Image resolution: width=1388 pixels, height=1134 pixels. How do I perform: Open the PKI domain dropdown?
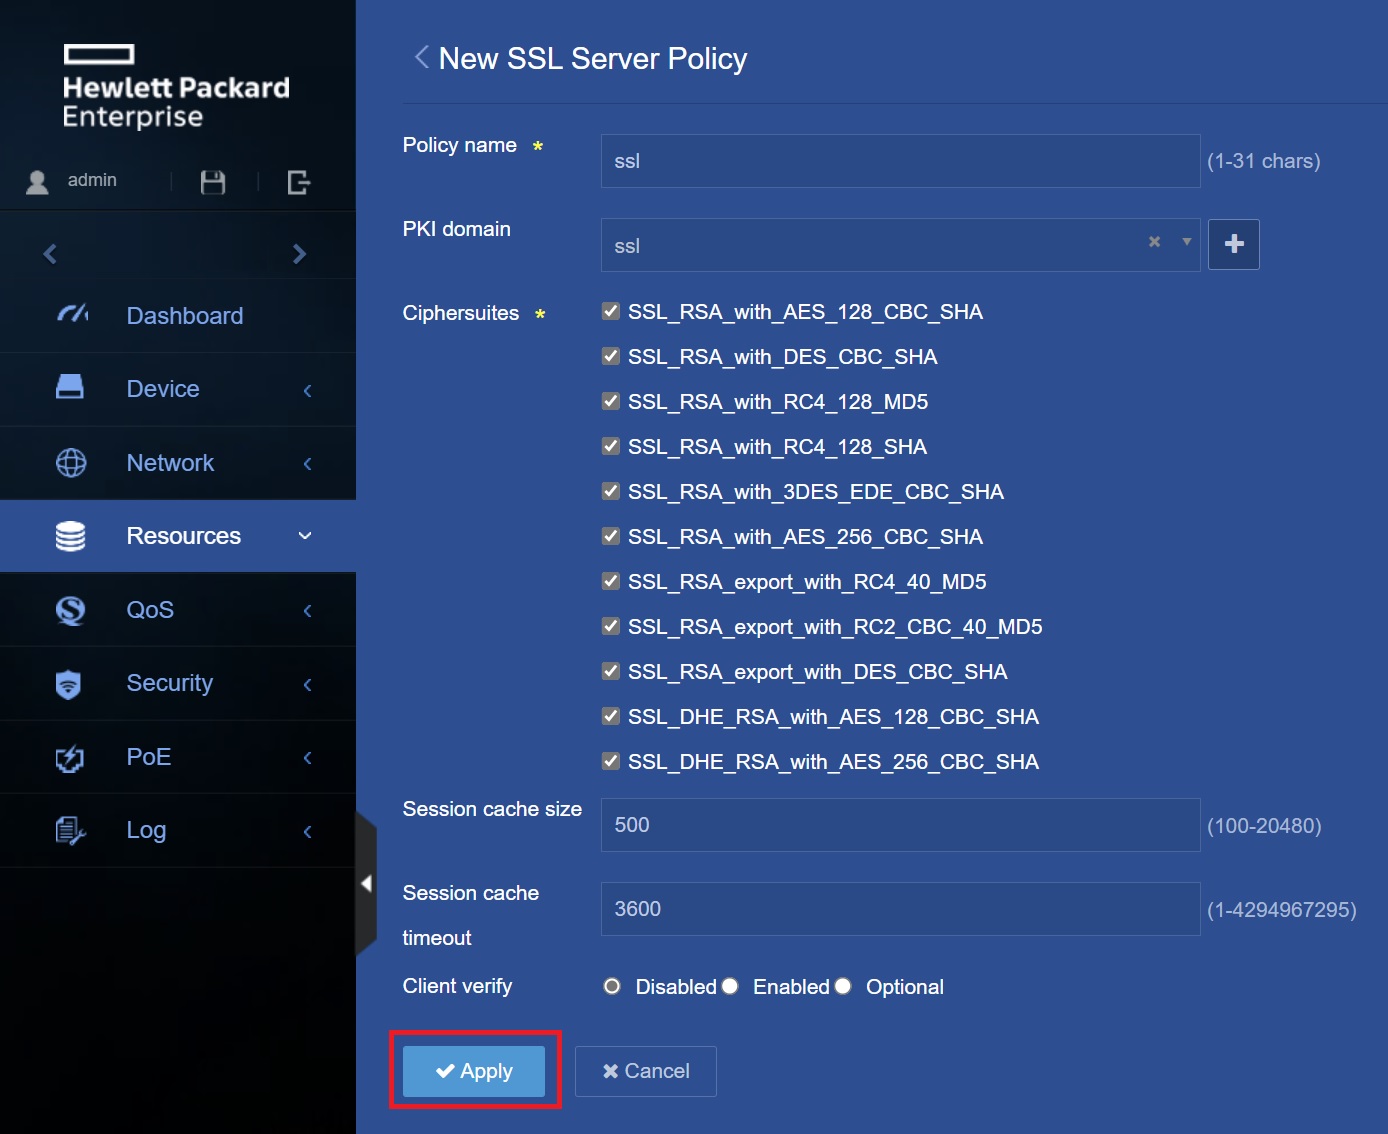click(1186, 242)
